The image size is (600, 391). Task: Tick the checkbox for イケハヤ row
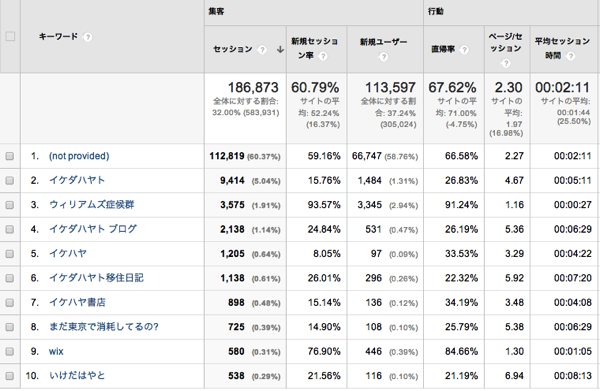pyautogui.click(x=10, y=254)
